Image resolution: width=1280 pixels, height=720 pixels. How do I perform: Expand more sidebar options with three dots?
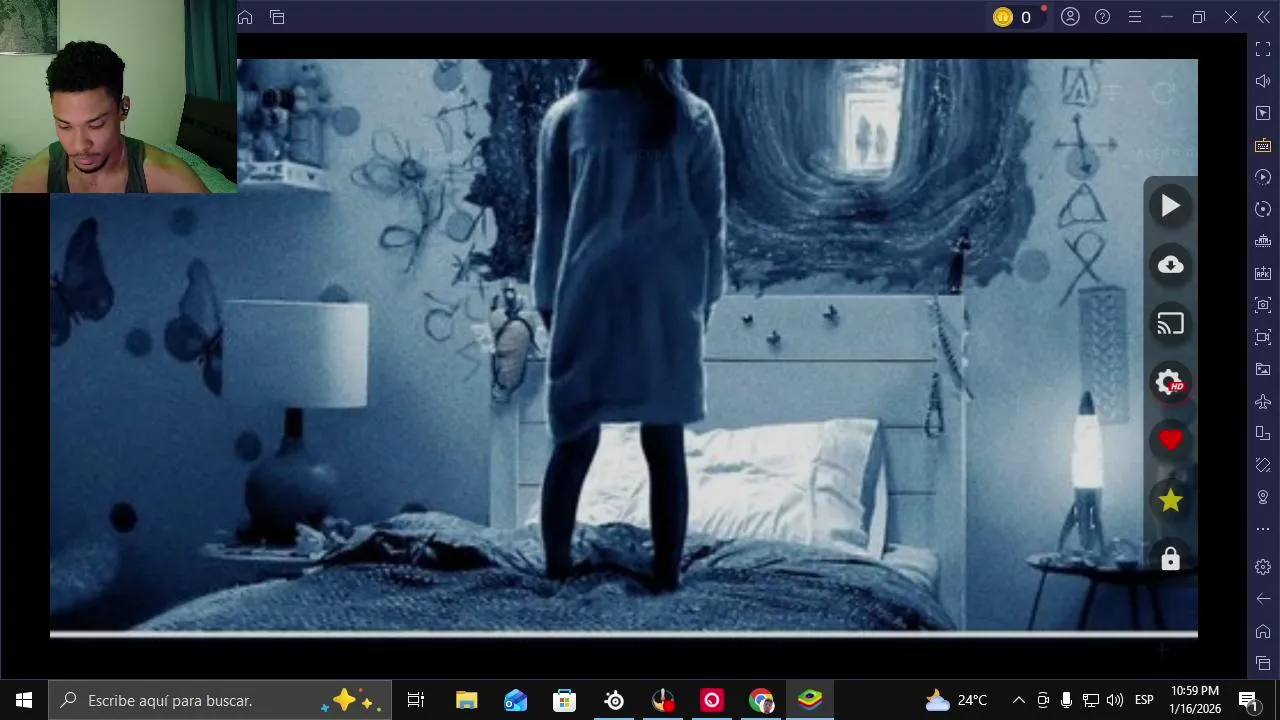coord(1263,529)
